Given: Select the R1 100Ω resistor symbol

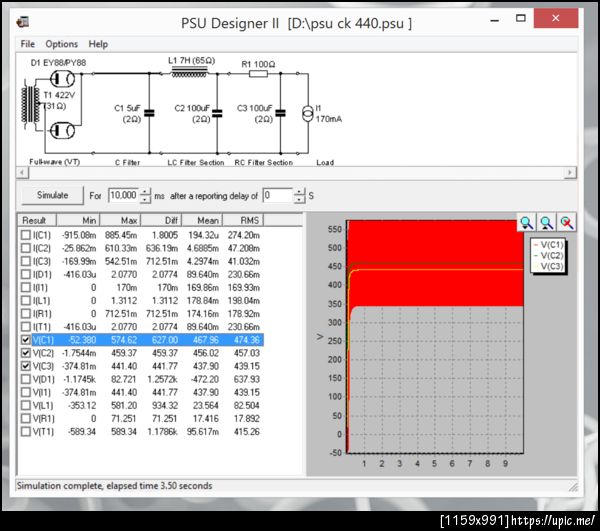Looking at the screenshot, I should coord(256,73).
